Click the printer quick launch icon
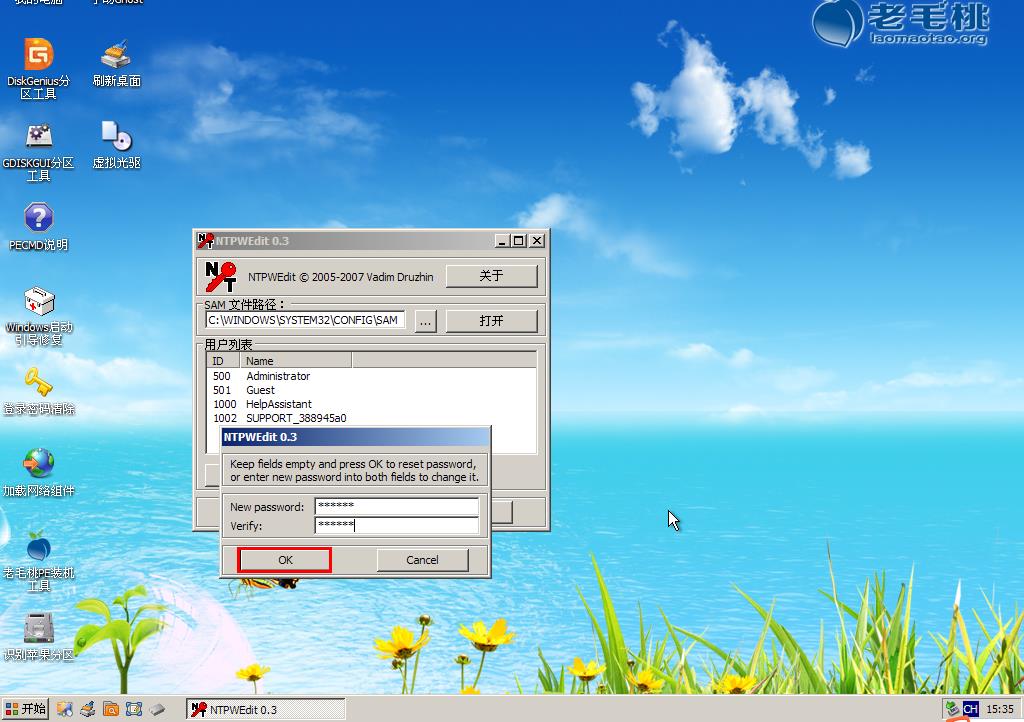 coord(87,709)
